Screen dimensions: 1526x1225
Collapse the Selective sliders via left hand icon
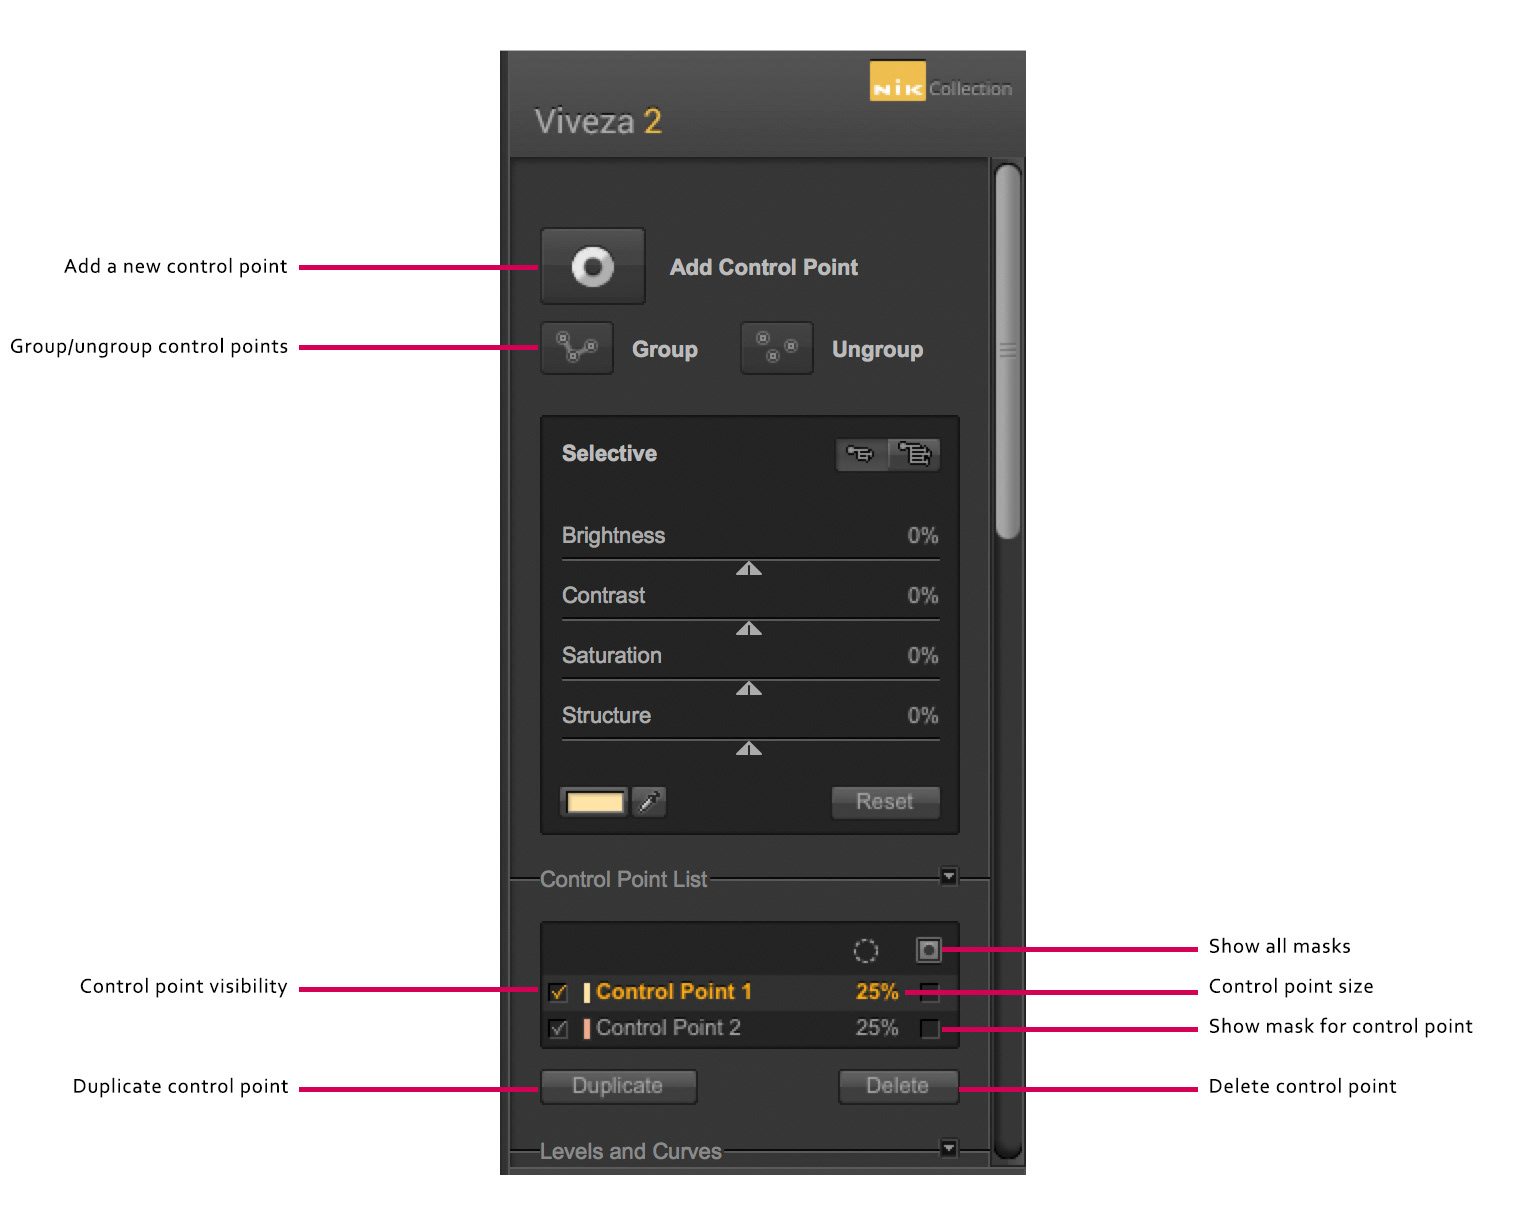click(x=861, y=454)
